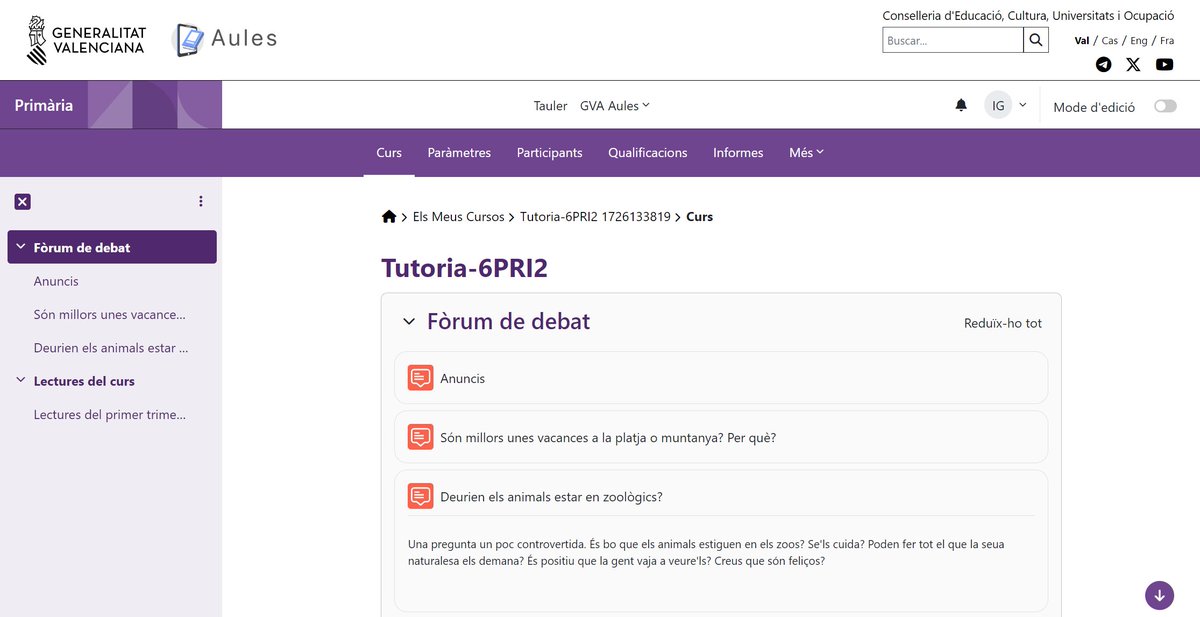The width and height of the screenshot is (1200, 617).
Task: Open the YouTube social icon
Action: click(1164, 64)
